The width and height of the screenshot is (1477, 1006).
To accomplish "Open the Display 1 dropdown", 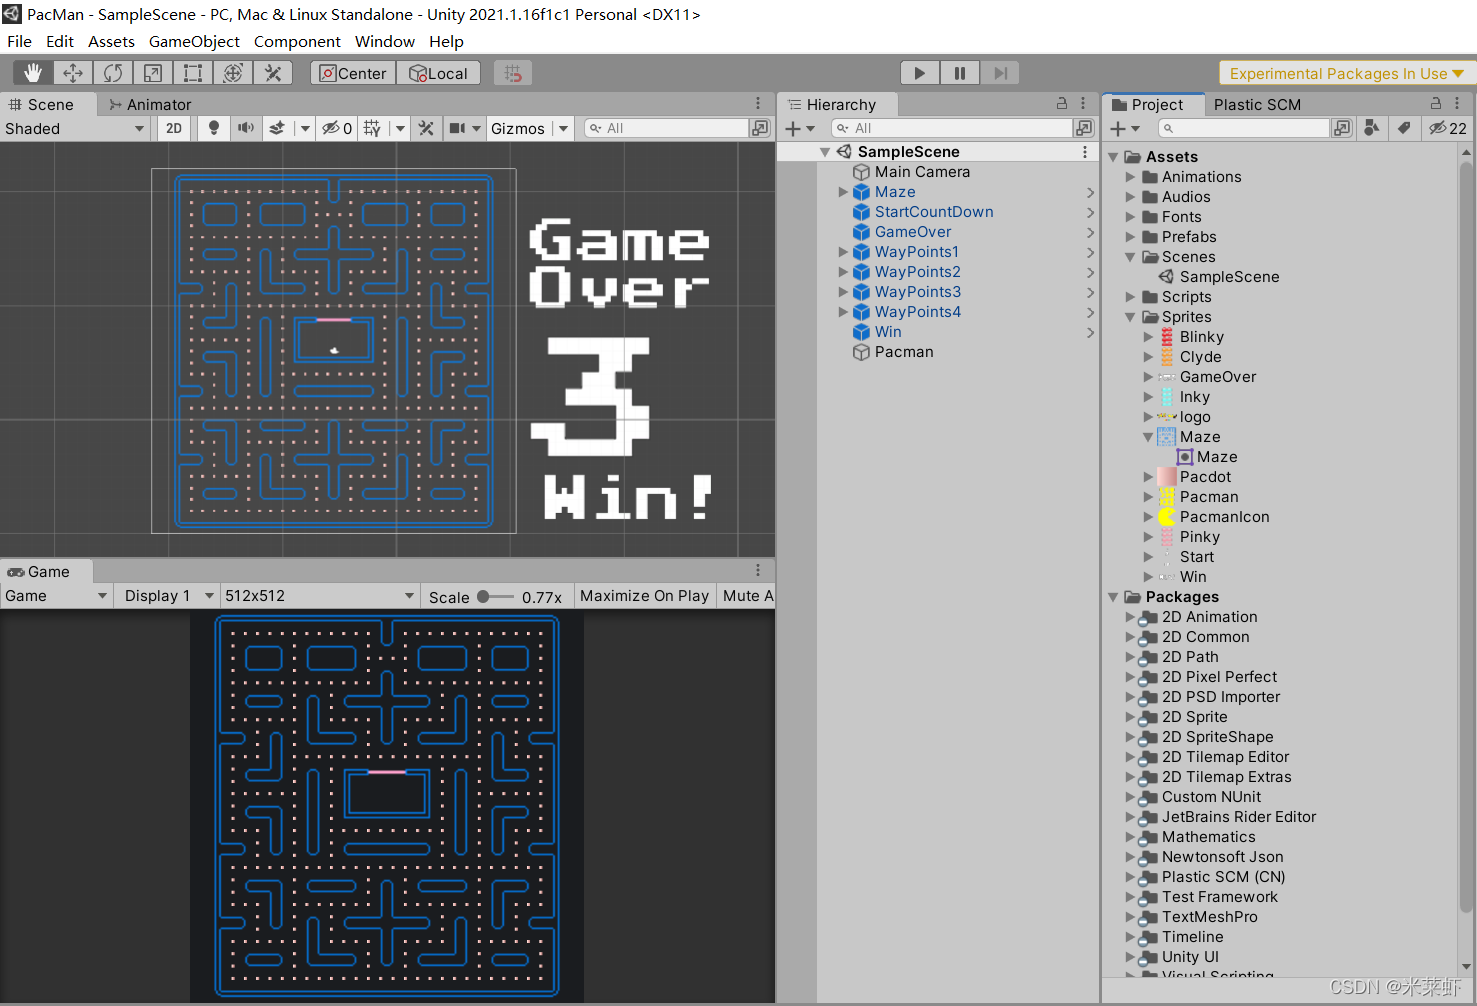I will pyautogui.click(x=166, y=596).
